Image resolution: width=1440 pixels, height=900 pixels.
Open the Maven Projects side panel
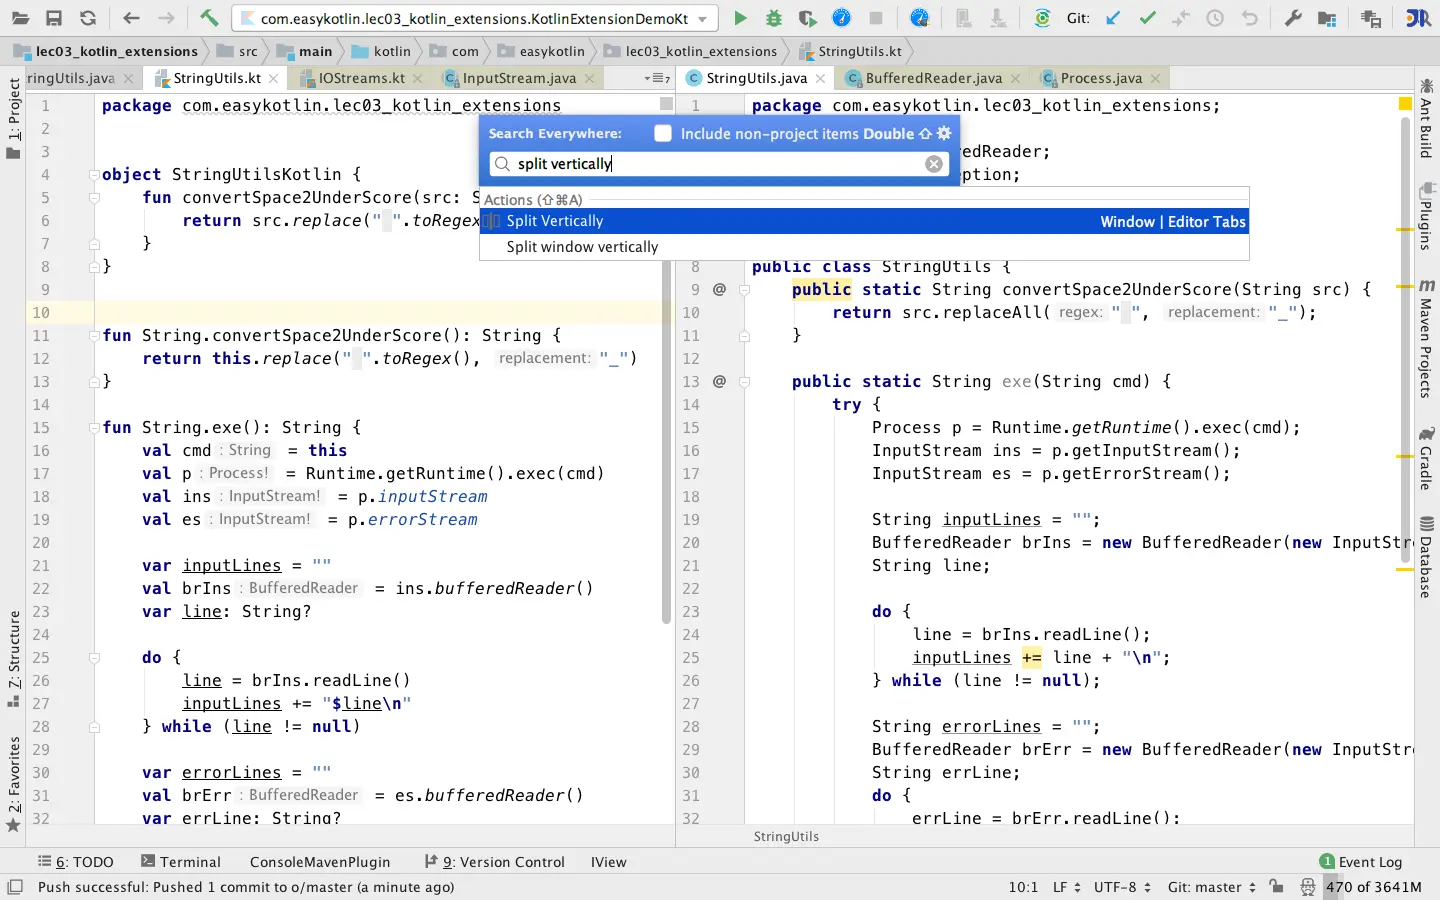click(1427, 338)
